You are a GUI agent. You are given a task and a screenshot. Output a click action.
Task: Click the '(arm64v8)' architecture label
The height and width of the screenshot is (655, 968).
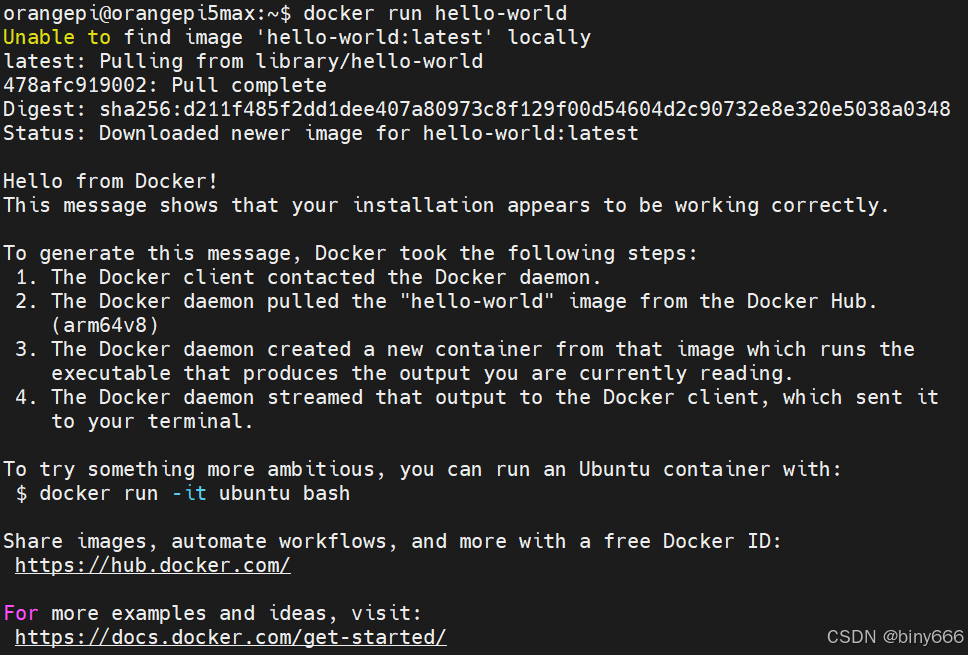coord(105,325)
